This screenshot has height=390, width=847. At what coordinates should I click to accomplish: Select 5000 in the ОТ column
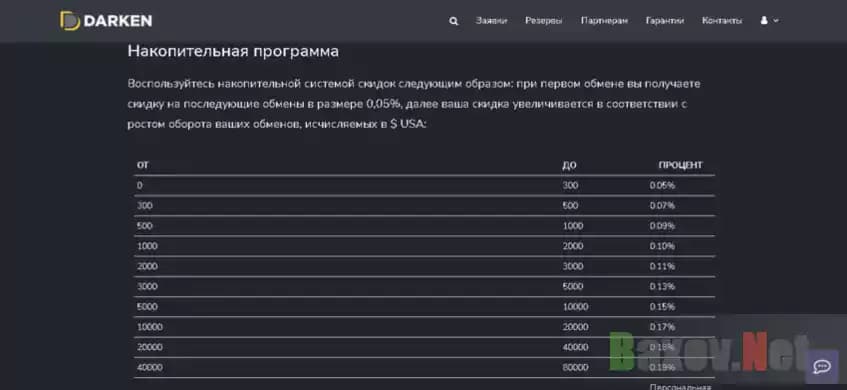click(147, 306)
